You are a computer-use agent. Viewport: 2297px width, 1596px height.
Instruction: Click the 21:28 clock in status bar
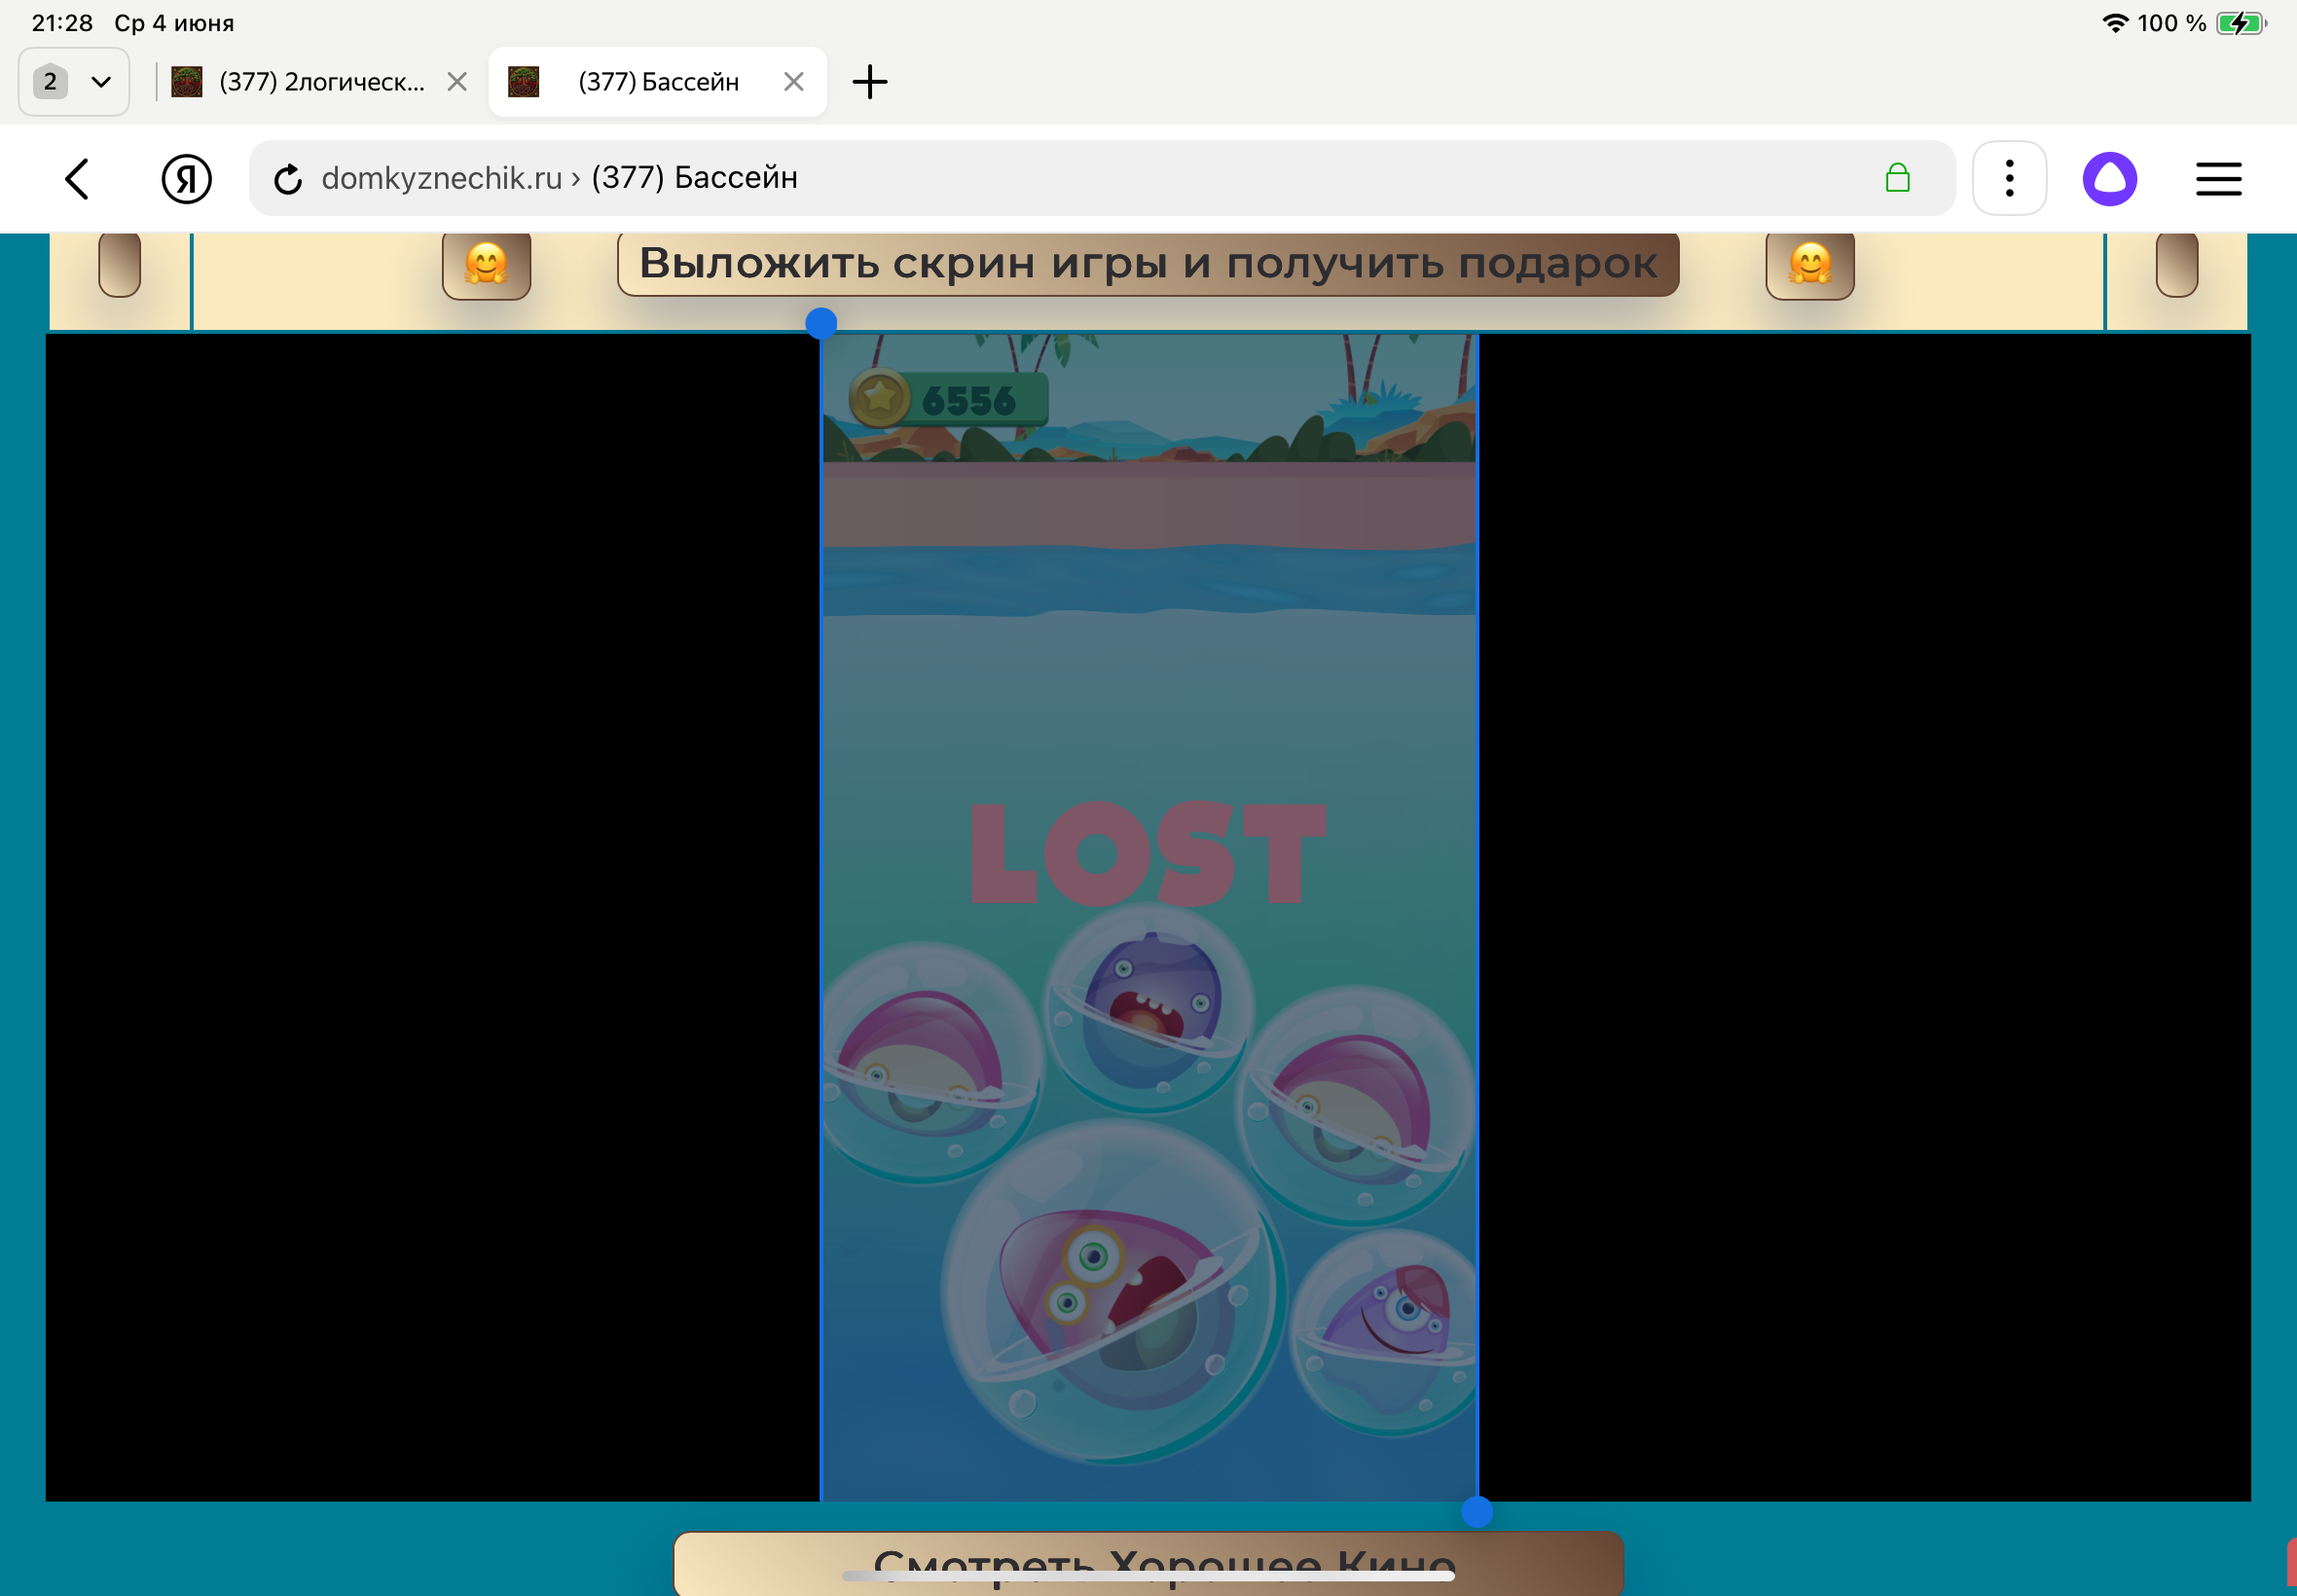[62, 22]
